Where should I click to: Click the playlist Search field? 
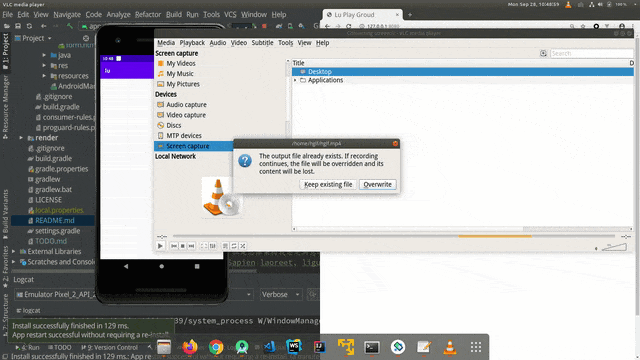pyautogui.click(x=591, y=53)
